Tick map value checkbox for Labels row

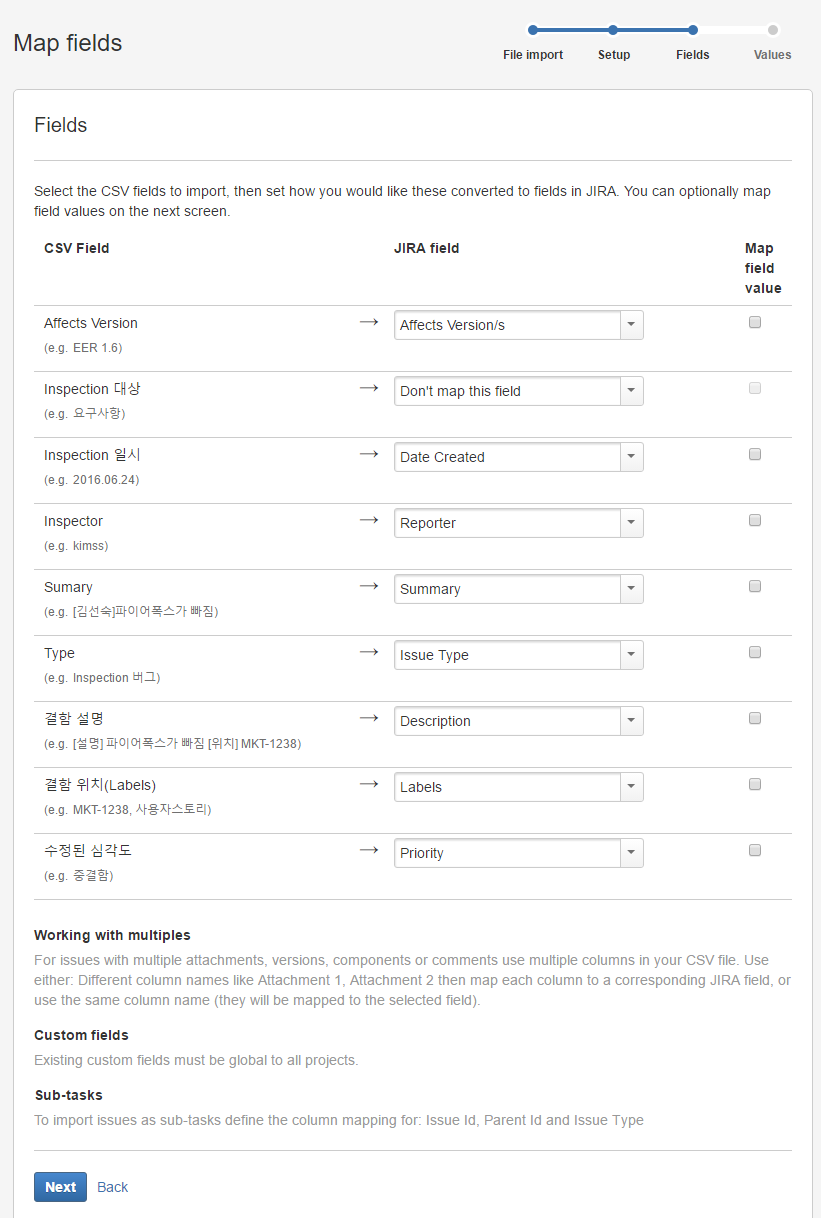755,784
